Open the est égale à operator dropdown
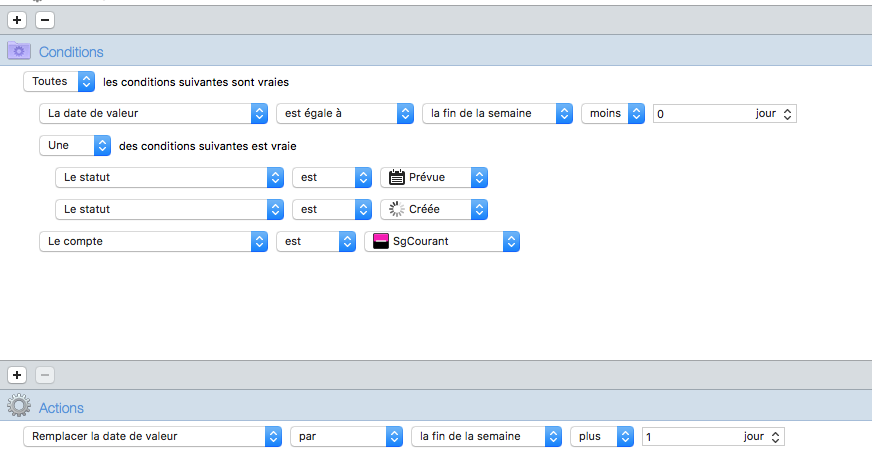The height and width of the screenshot is (472, 872). point(345,113)
